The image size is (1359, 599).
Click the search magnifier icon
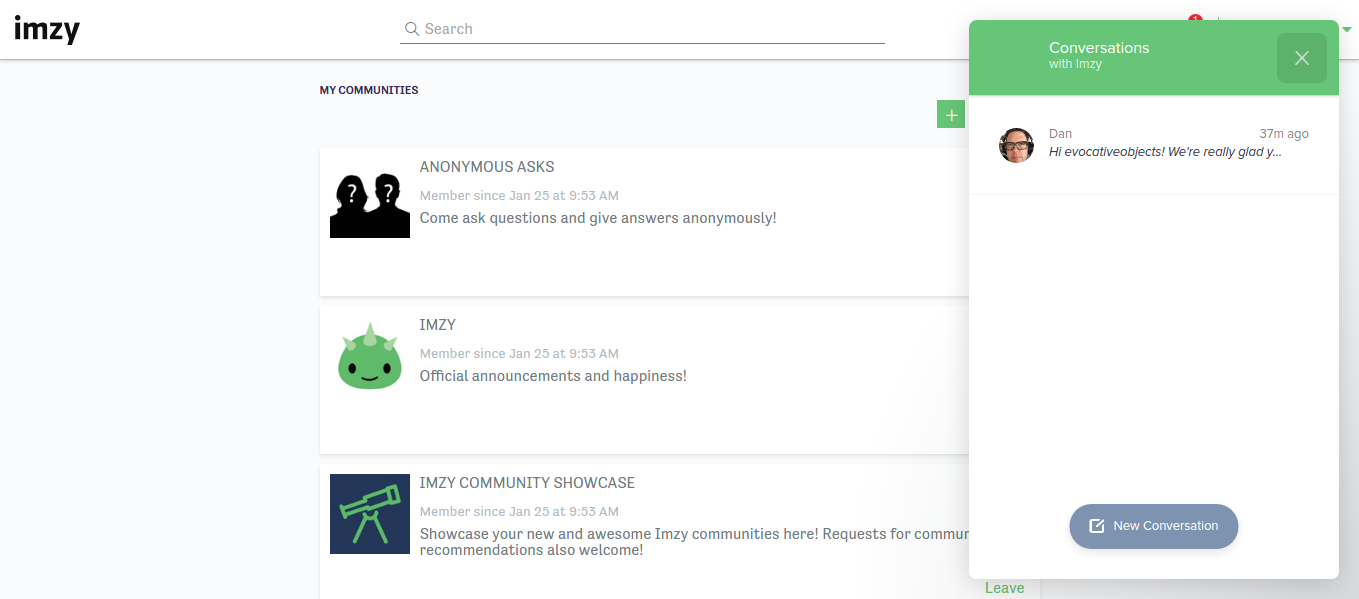(411, 29)
